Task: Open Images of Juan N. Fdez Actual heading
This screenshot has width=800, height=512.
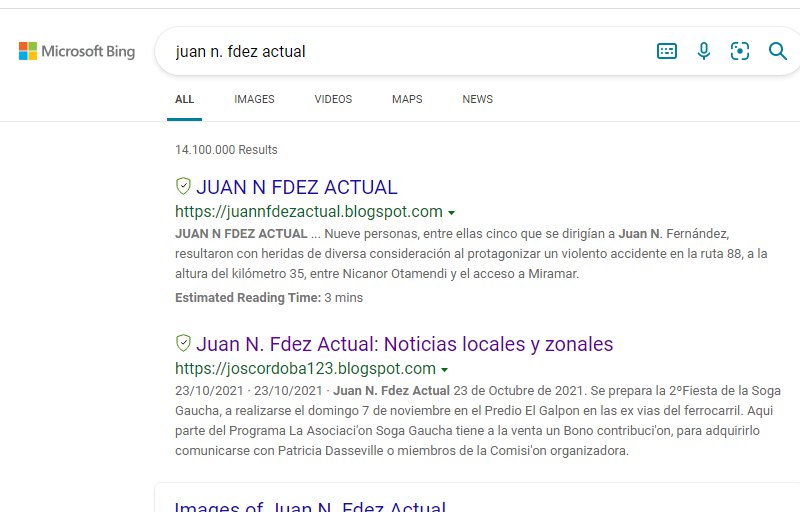Action: tap(310, 506)
